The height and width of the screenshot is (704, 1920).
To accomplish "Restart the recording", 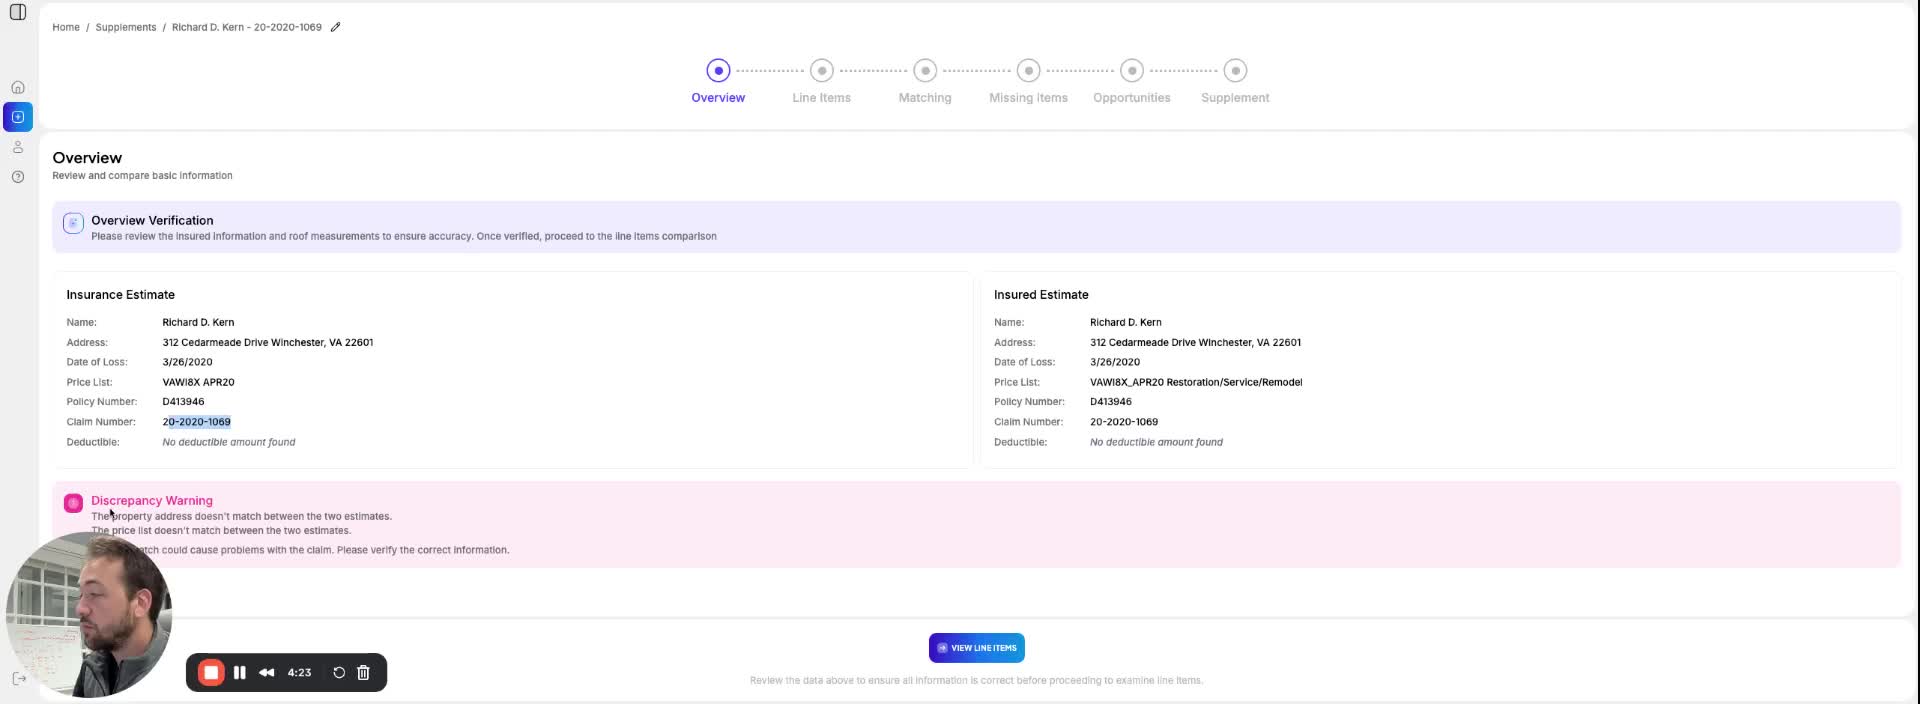I will [339, 673].
